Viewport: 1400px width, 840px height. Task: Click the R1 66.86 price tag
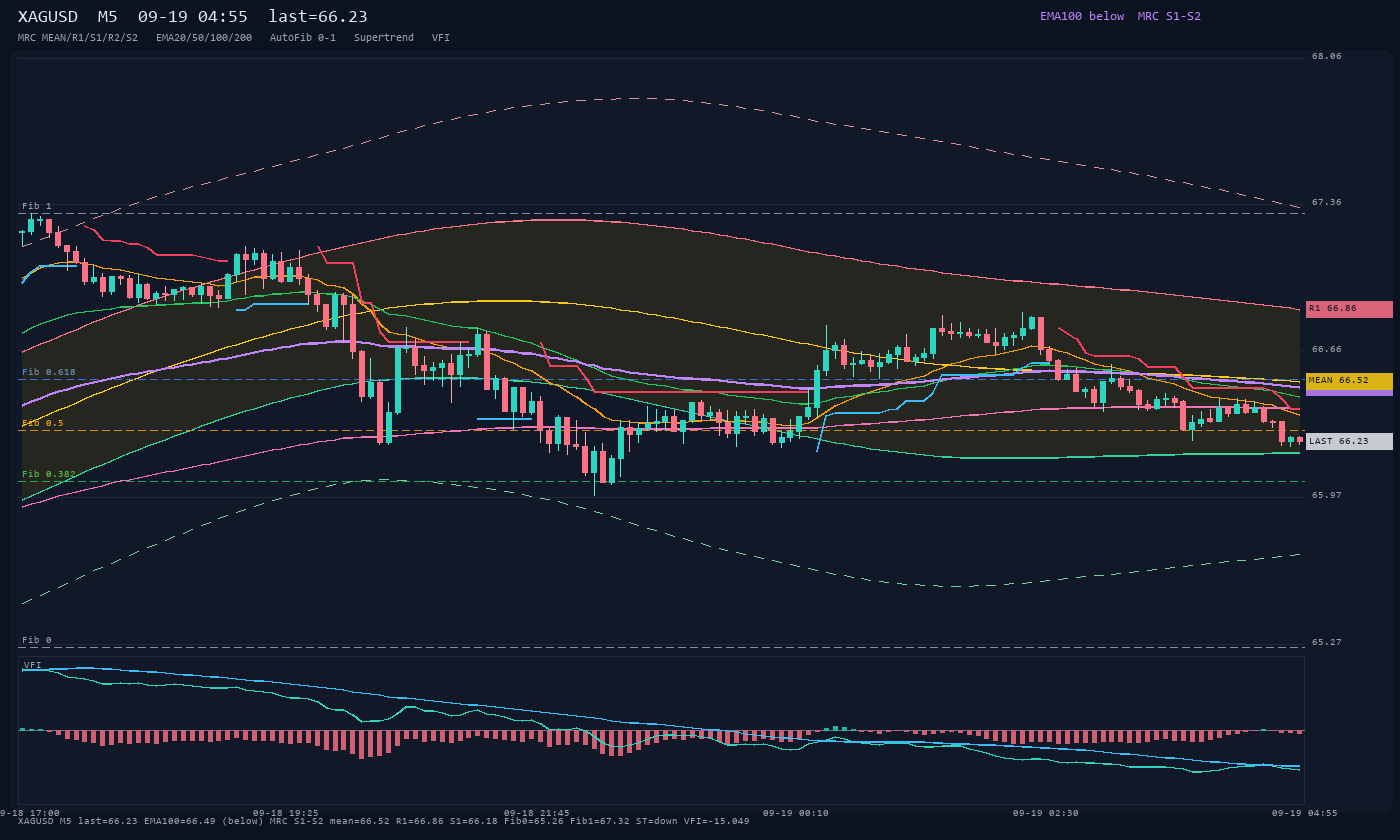coord(1349,309)
